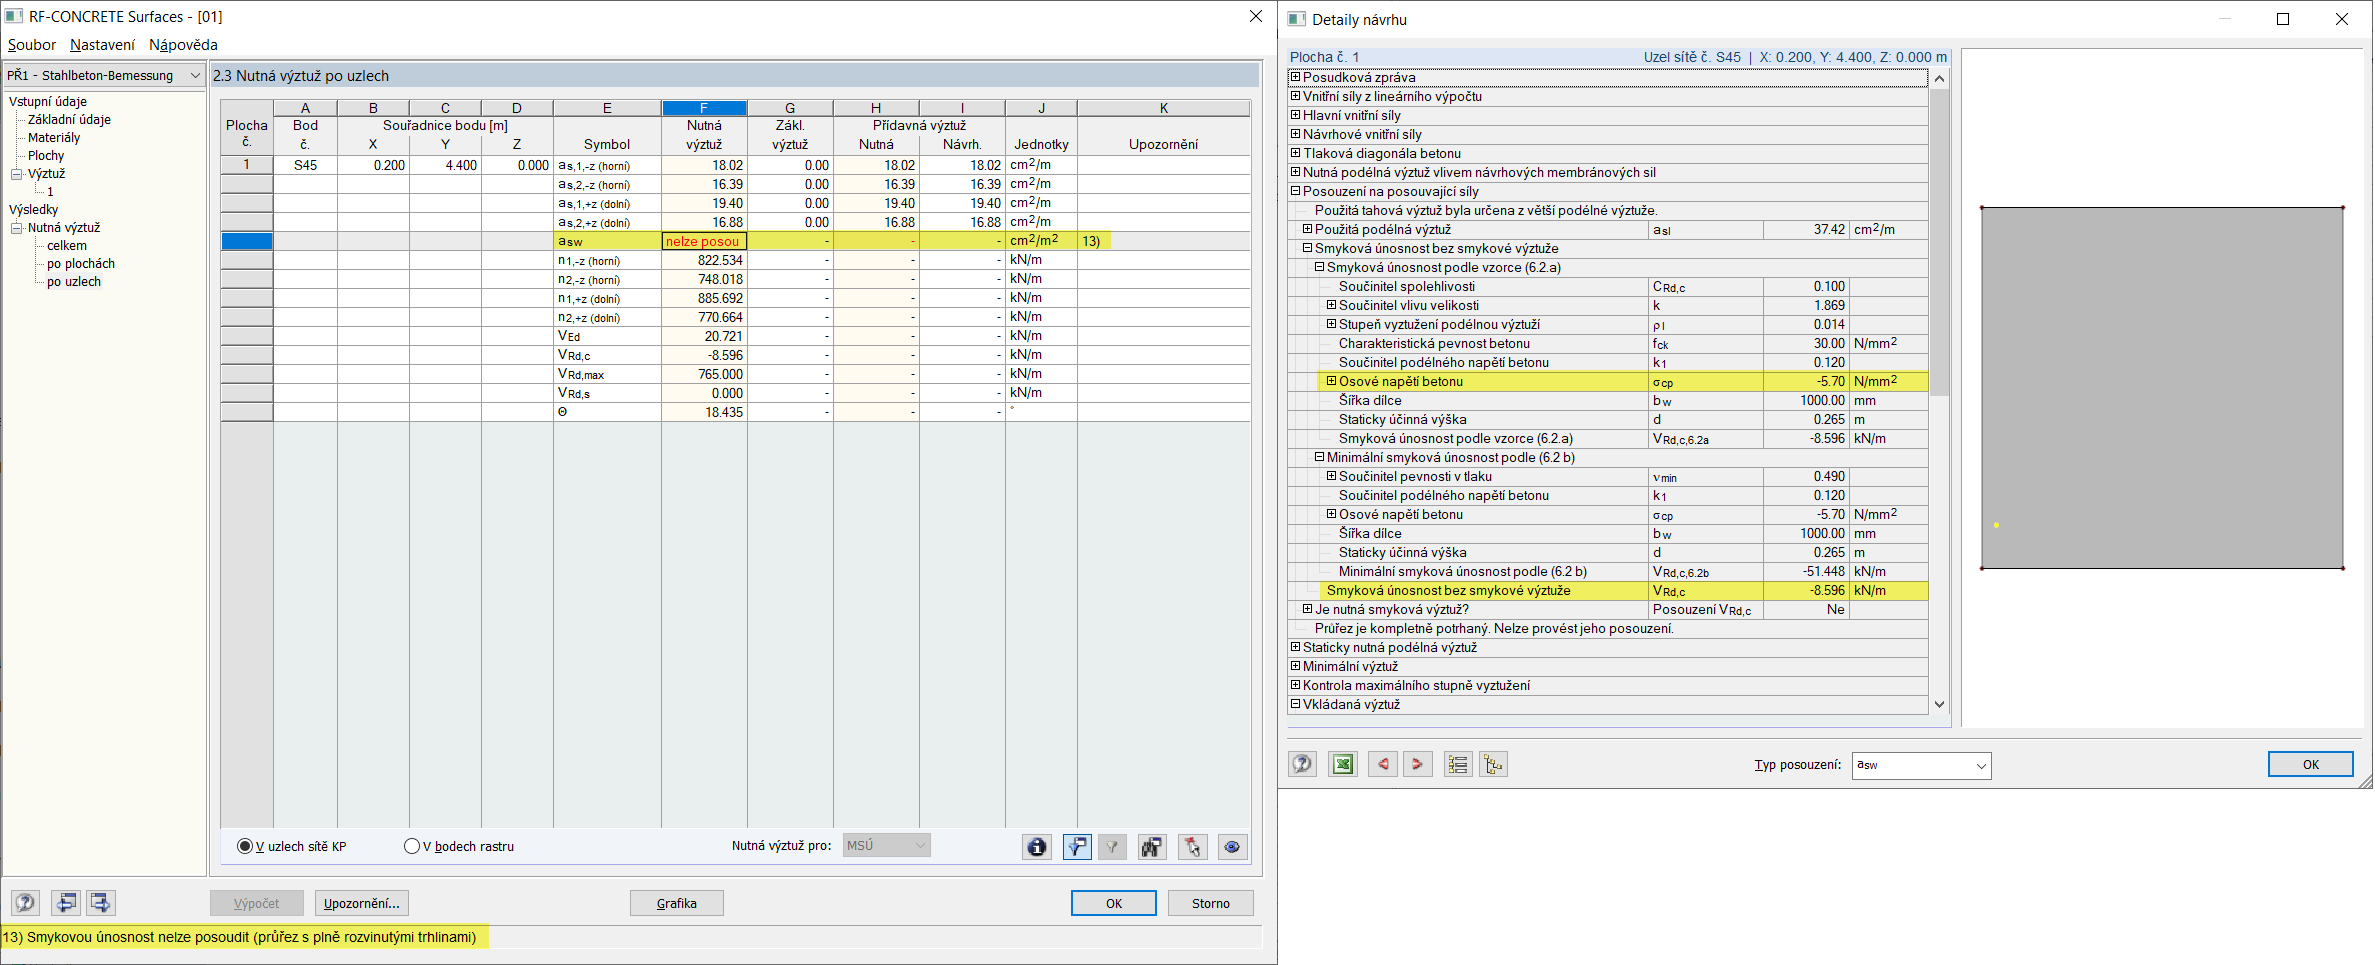Toggle the blue funnel filter with window icon
Viewport: 2375px width, 965px height.
click(x=1076, y=847)
